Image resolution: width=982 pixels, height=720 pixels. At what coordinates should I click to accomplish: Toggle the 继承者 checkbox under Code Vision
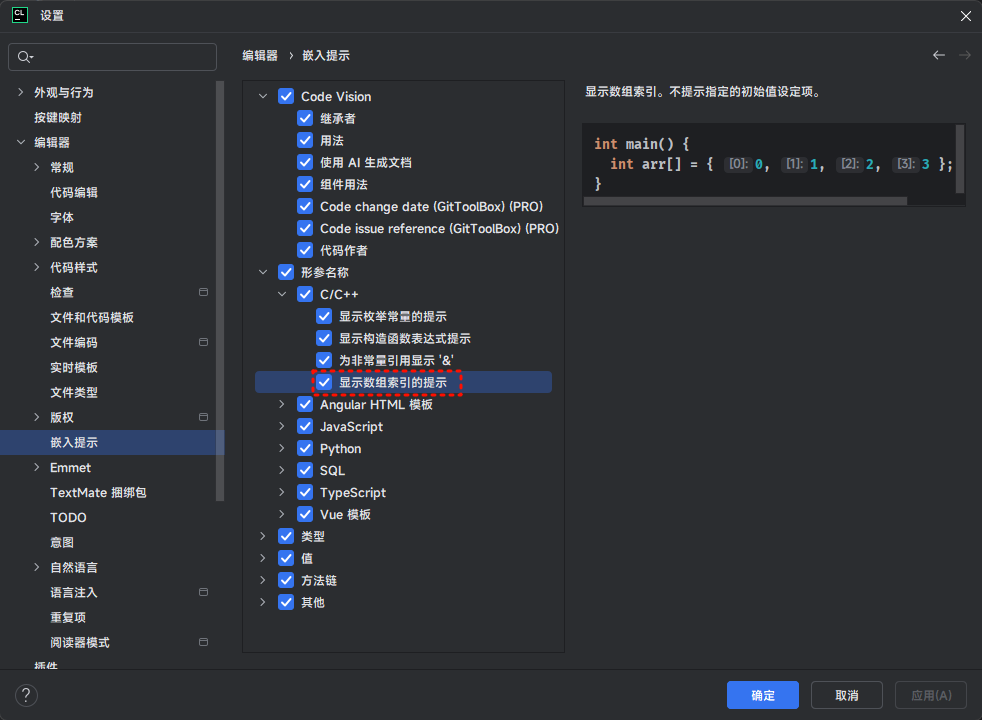[x=305, y=118]
